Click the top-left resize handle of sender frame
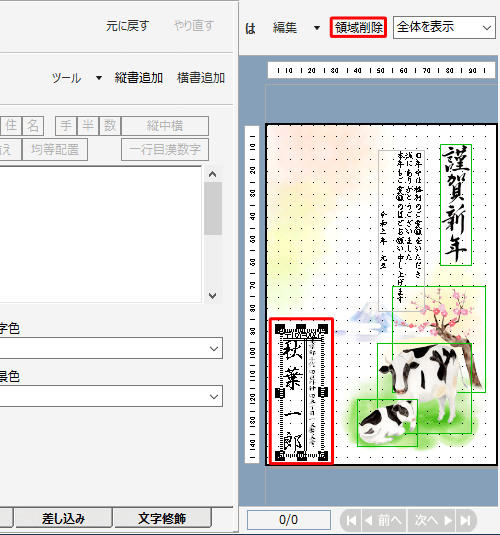 (x=280, y=329)
